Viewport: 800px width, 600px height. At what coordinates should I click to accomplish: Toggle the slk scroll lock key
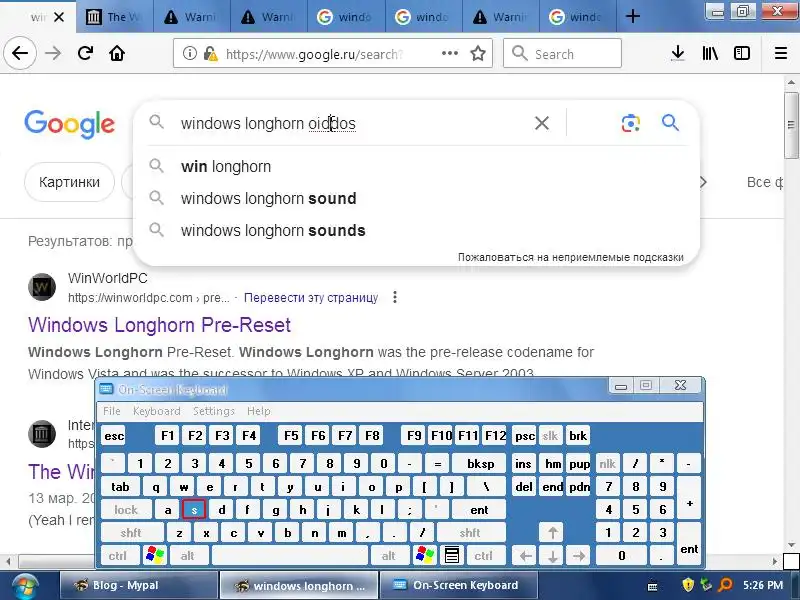click(551, 436)
